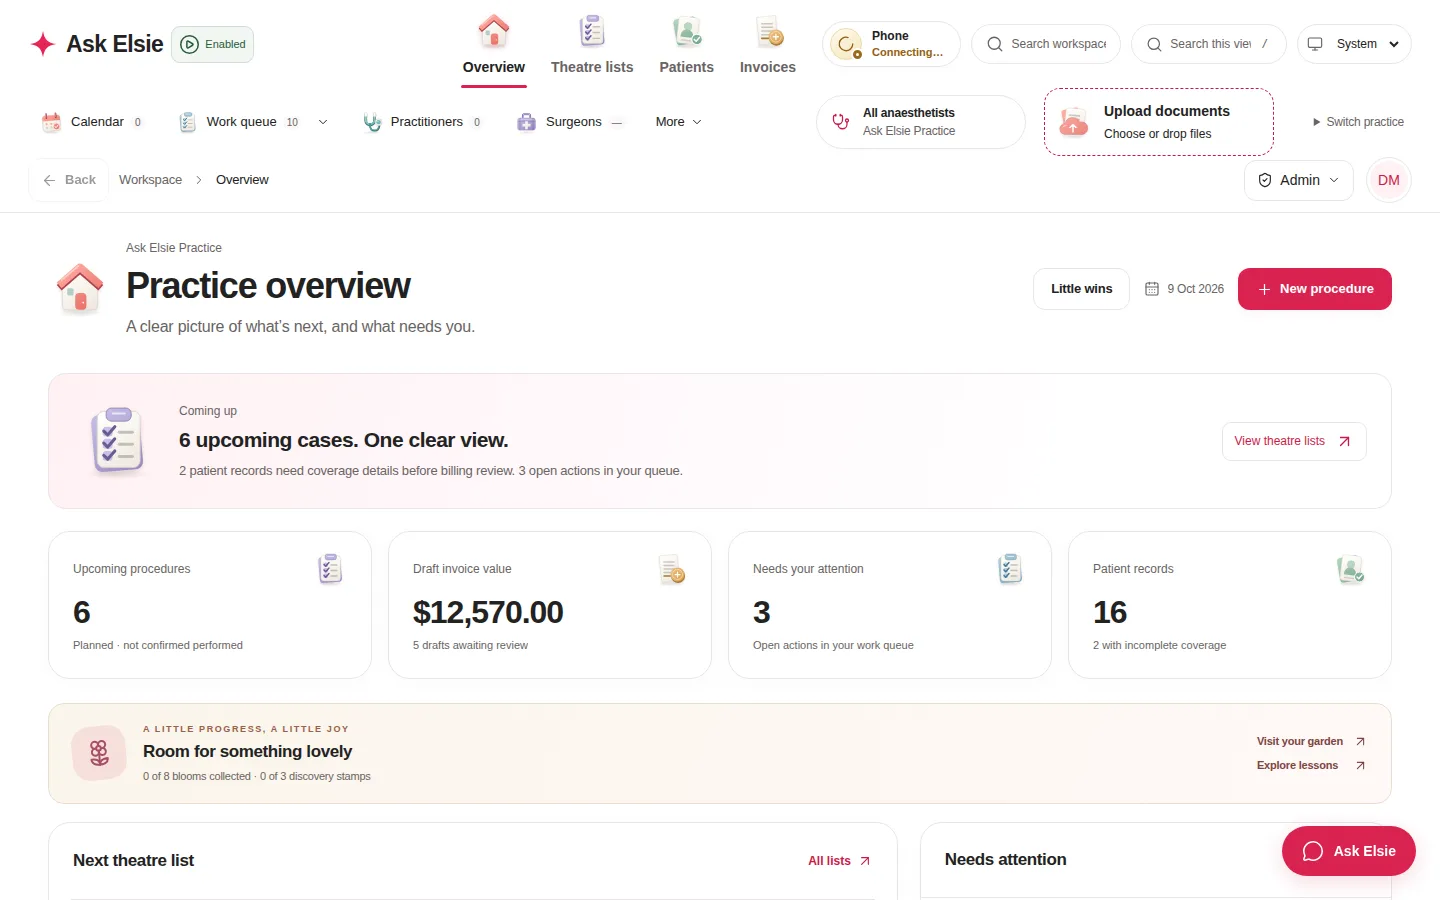1440x900 pixels.
Task: Click the Overview breadcrumb
Action: [x=242, y=180]
